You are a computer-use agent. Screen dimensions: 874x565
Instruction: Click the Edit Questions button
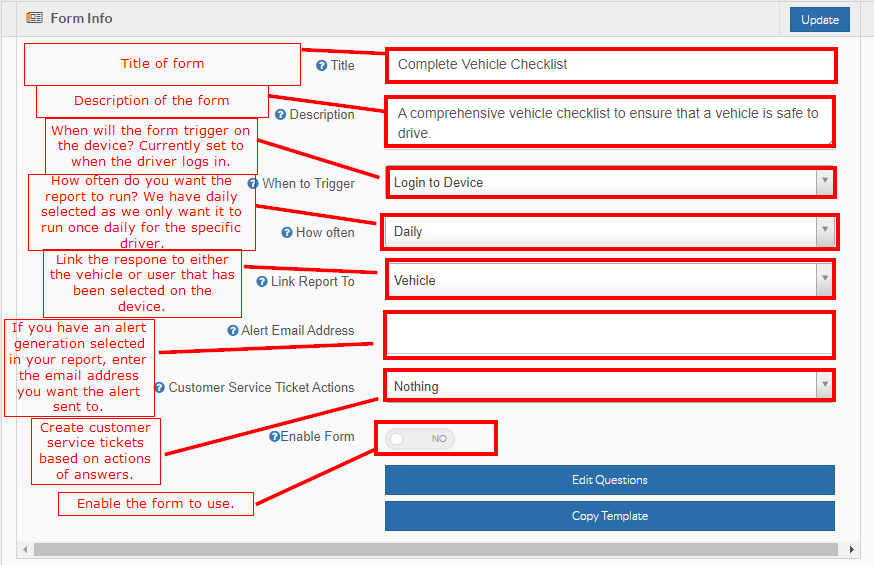tap(610, 480)
